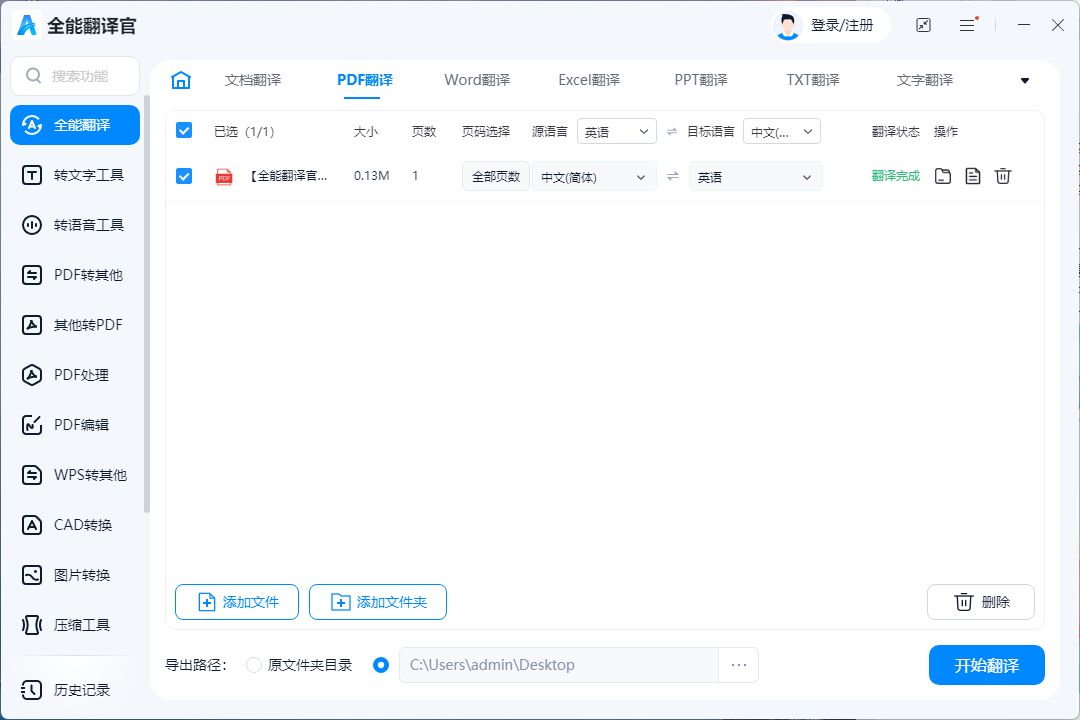Open 全能翻译 in the sidebar

(x=75, y=125)
